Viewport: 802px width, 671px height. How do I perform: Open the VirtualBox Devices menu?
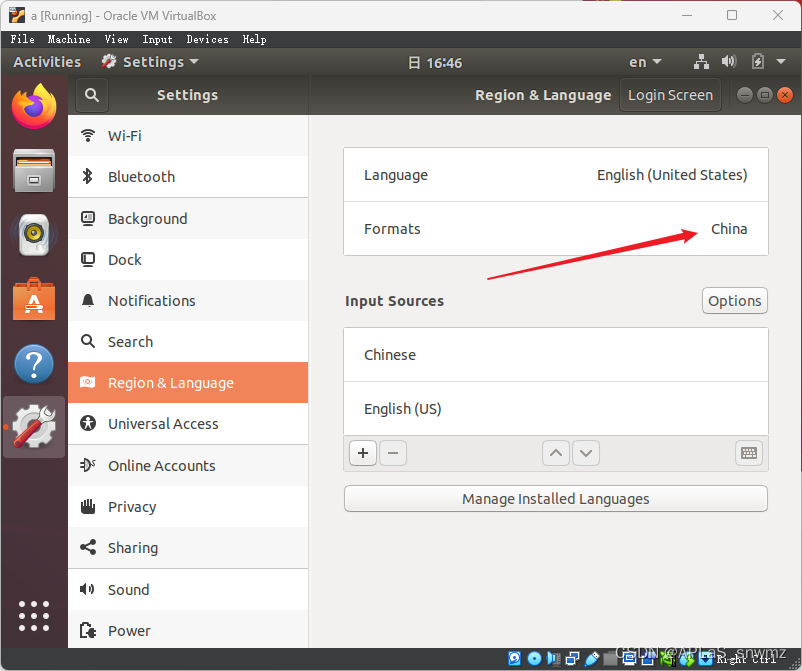point(207,39)
